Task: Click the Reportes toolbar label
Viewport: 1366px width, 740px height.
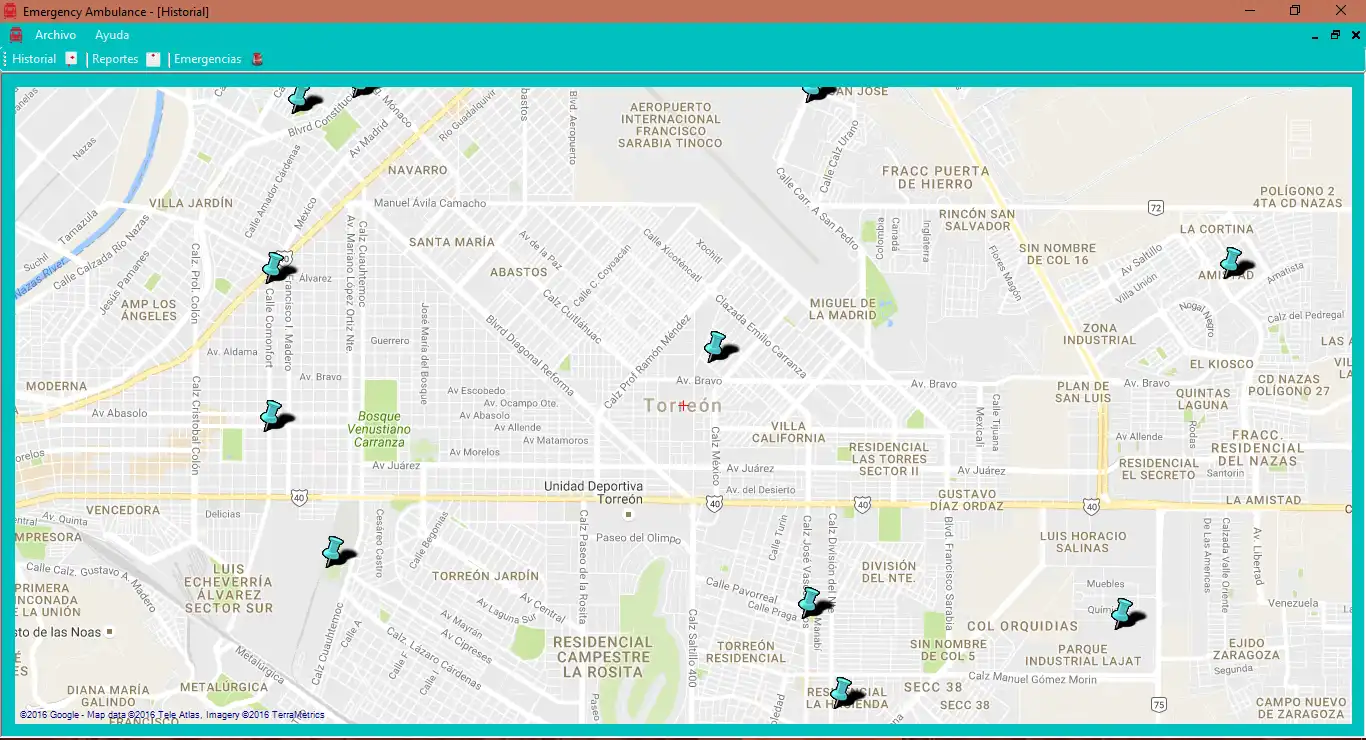Action: tap(115, 59)
